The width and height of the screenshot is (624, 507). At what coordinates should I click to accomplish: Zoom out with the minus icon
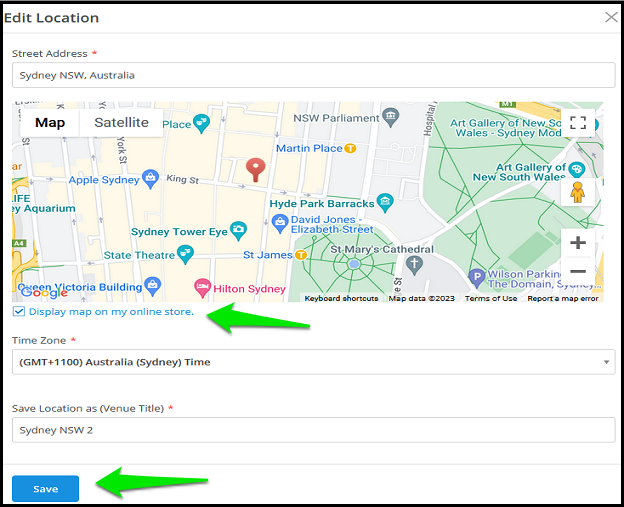point(578,271)
